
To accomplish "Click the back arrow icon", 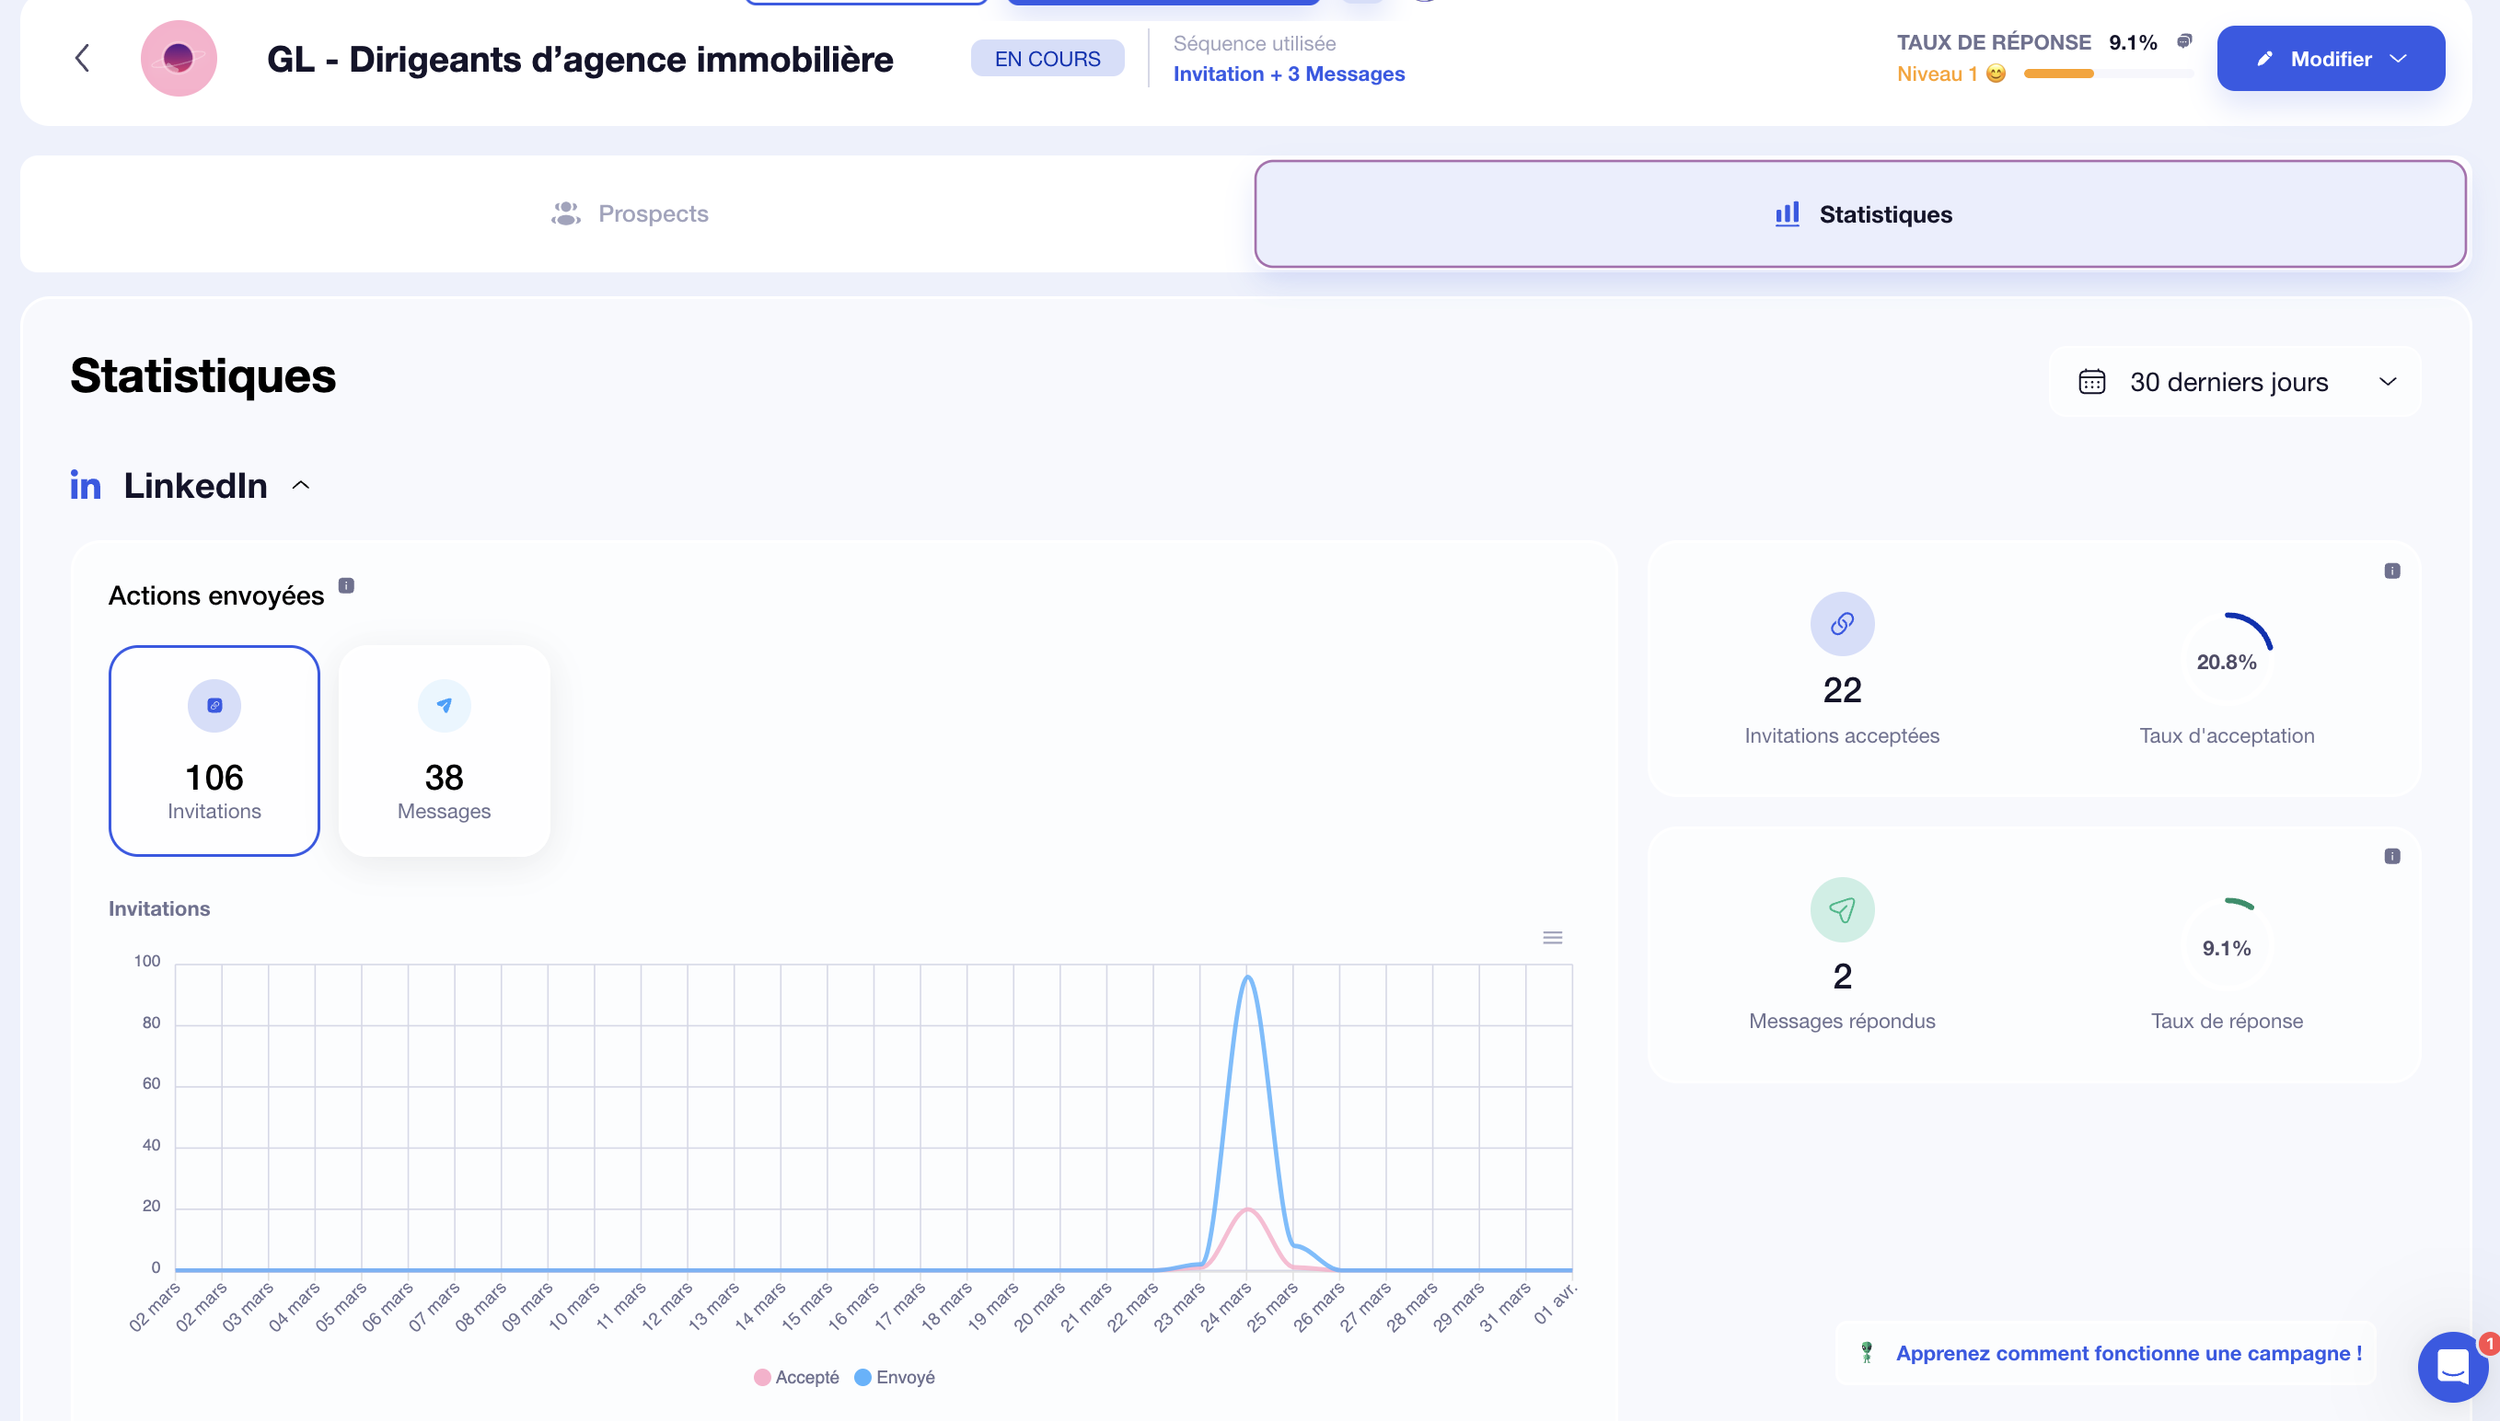I will pos(83,58).
